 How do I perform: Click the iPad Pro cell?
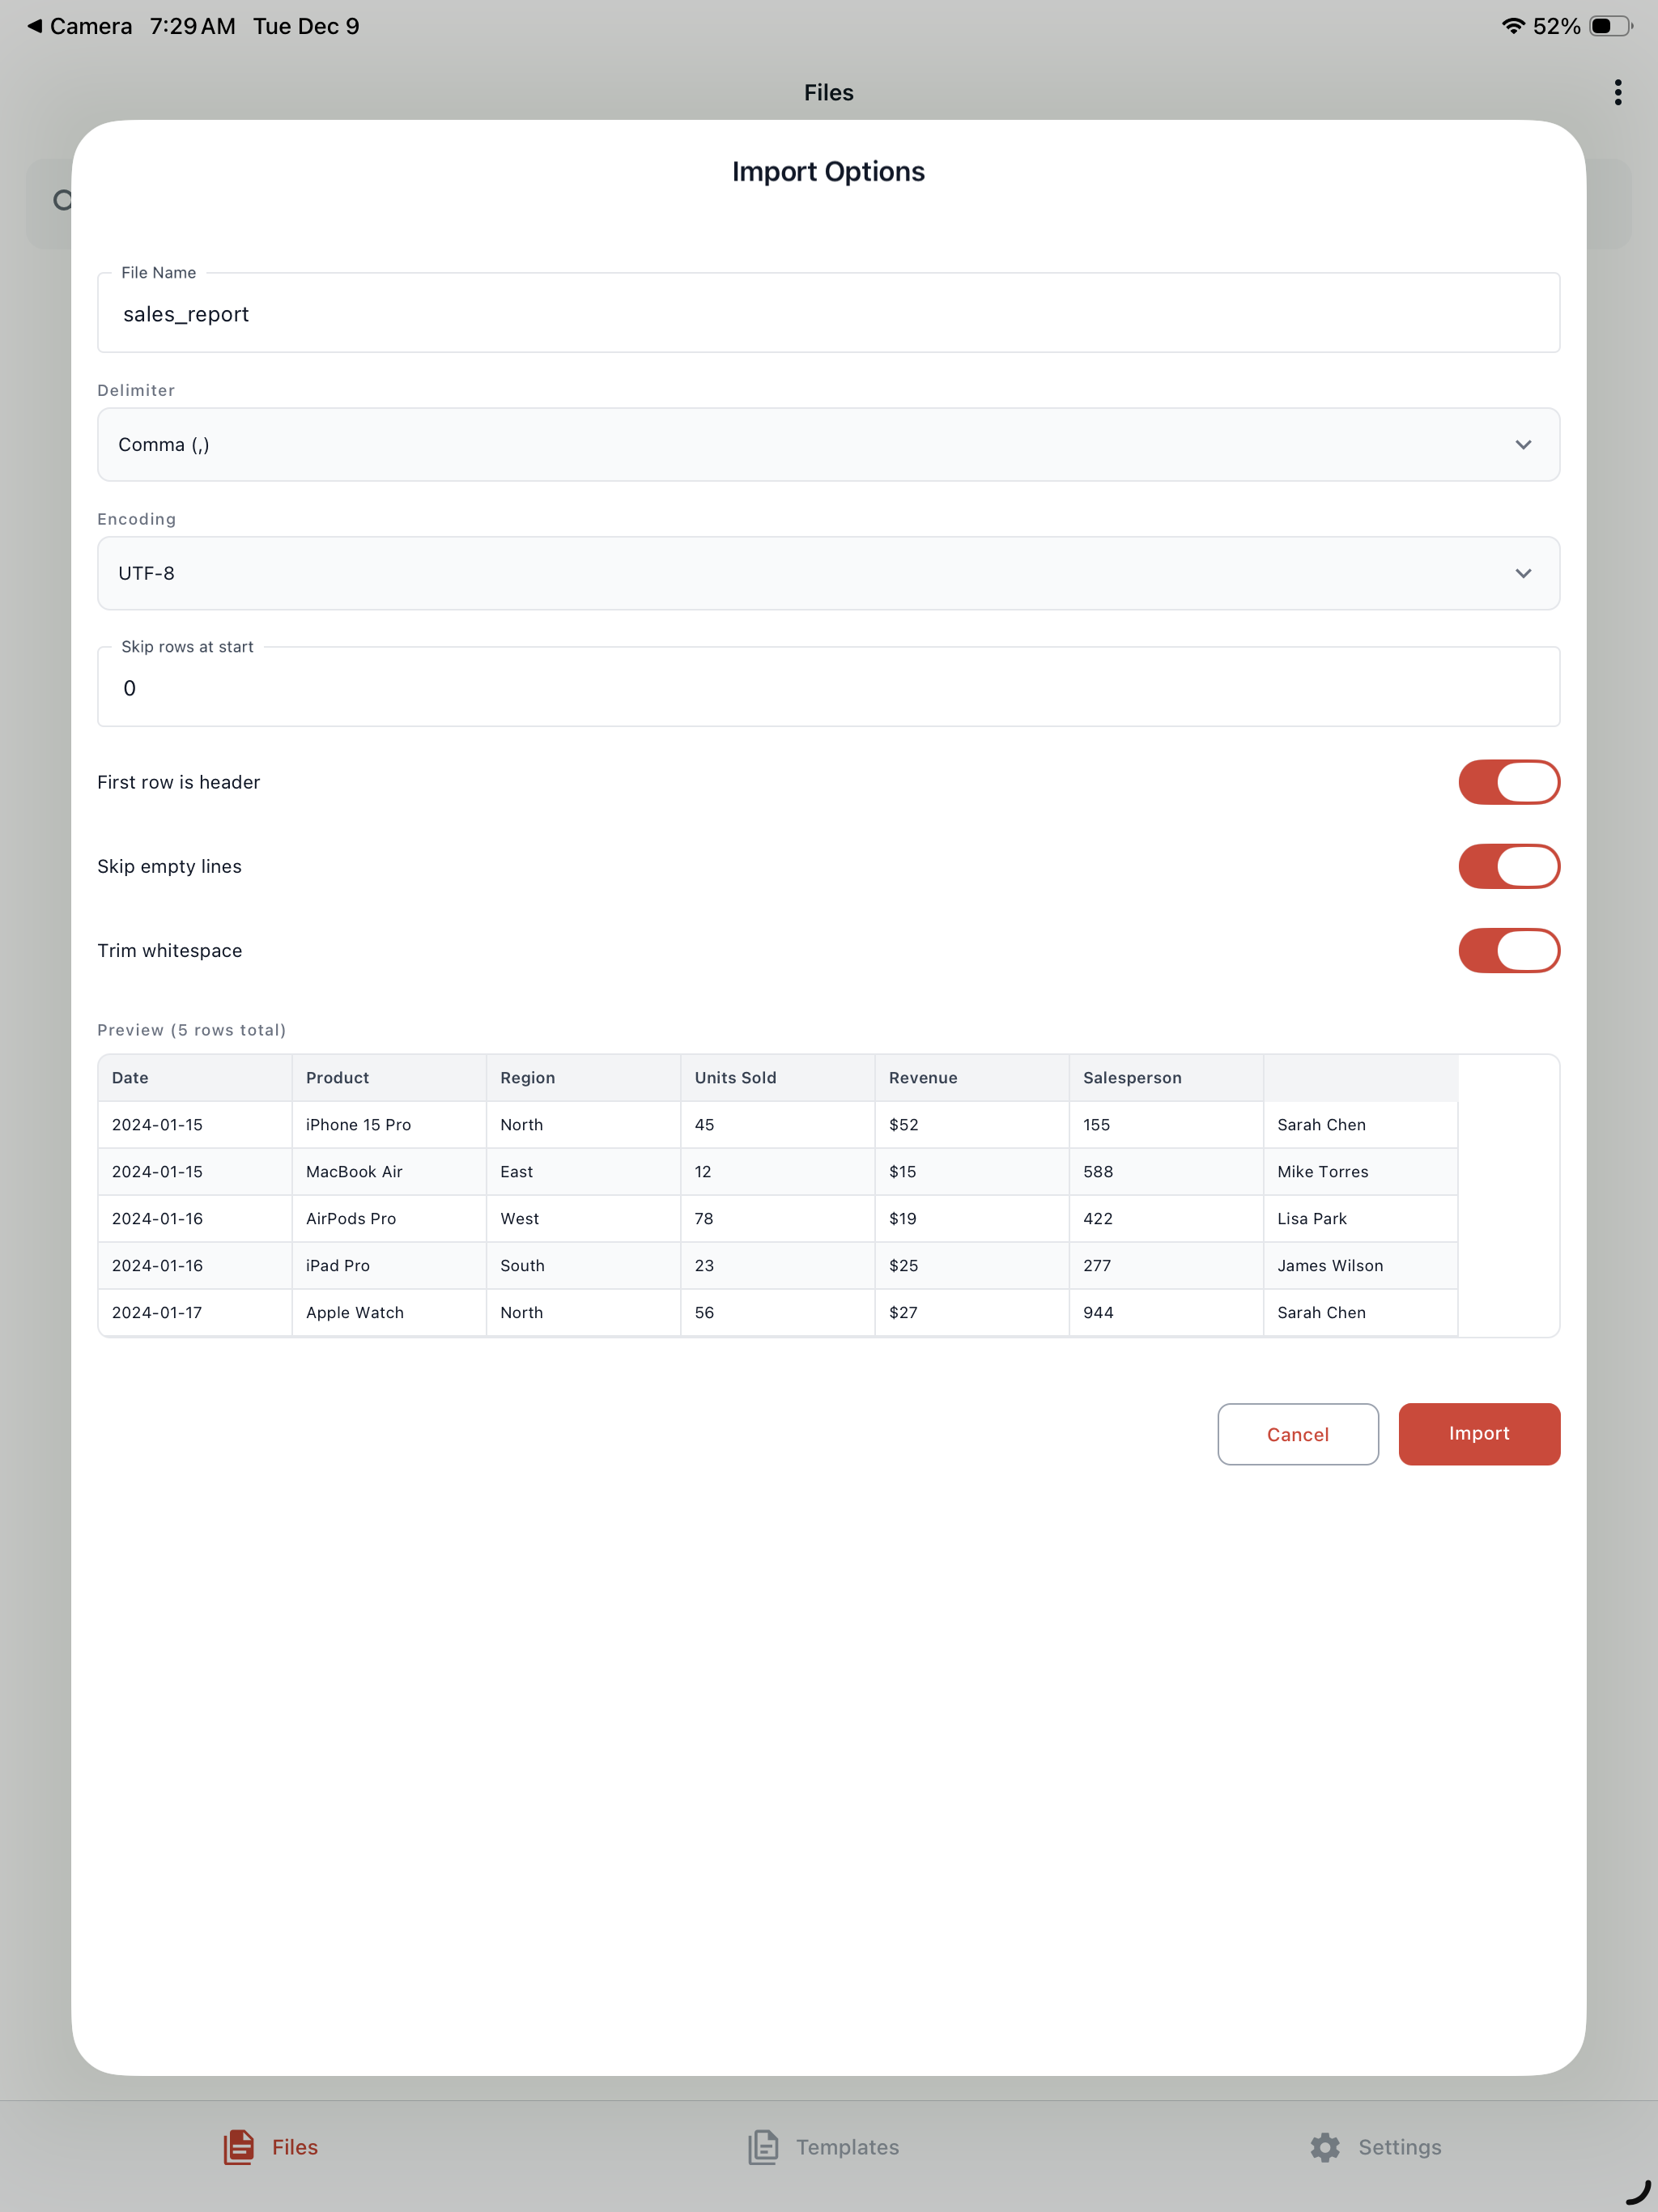pos(389,1265)
